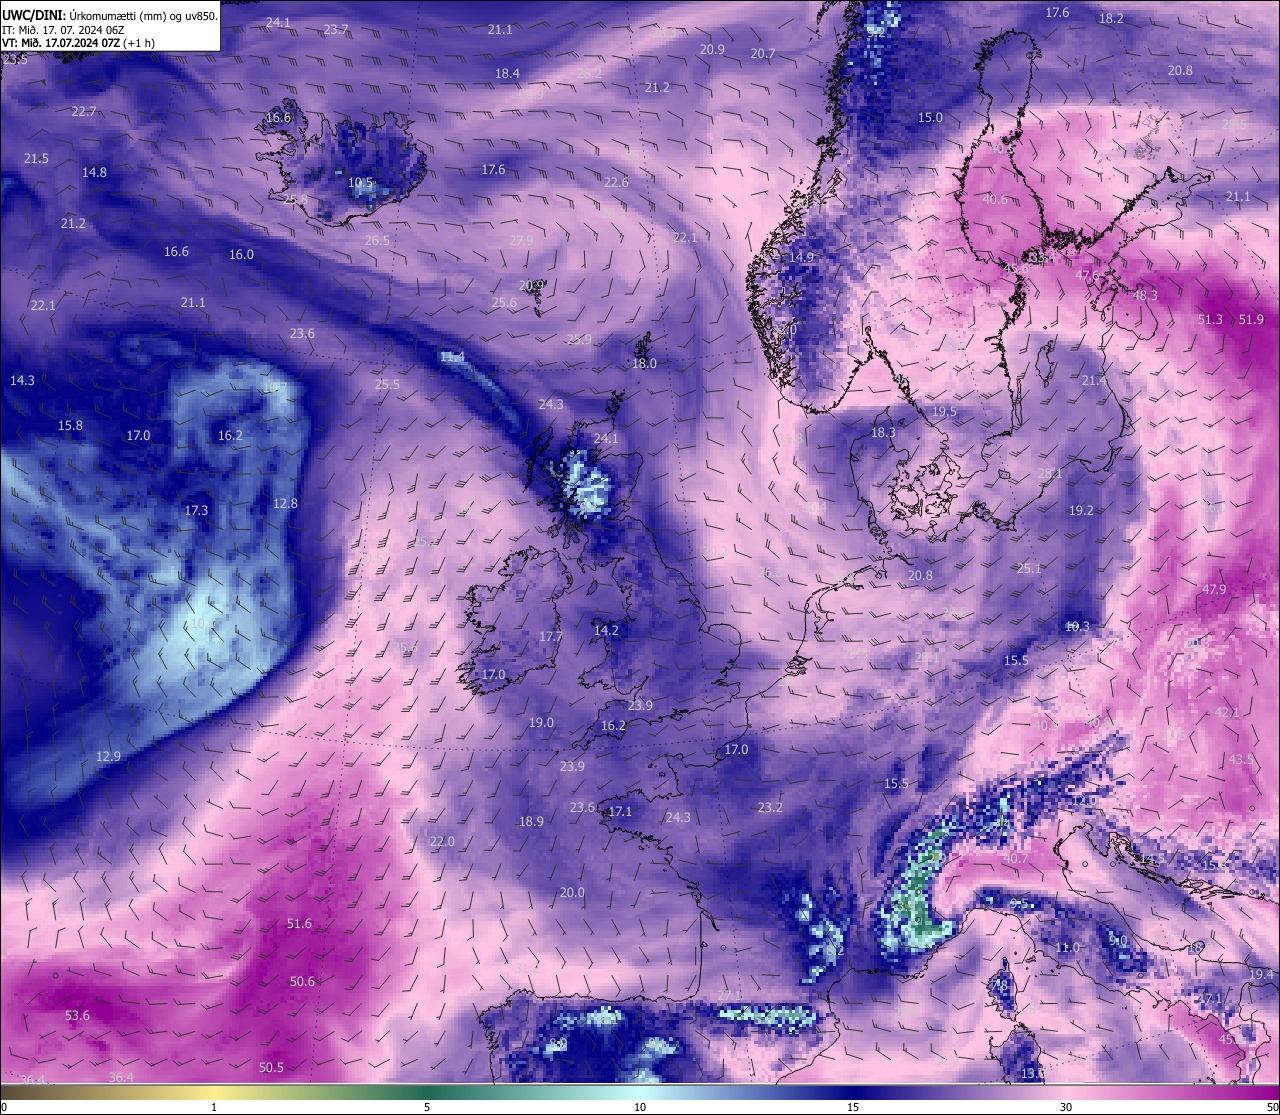1280x1115 pixels.
Task: Click the 20.0 value in Bay of Biscay
Action: 572,892
